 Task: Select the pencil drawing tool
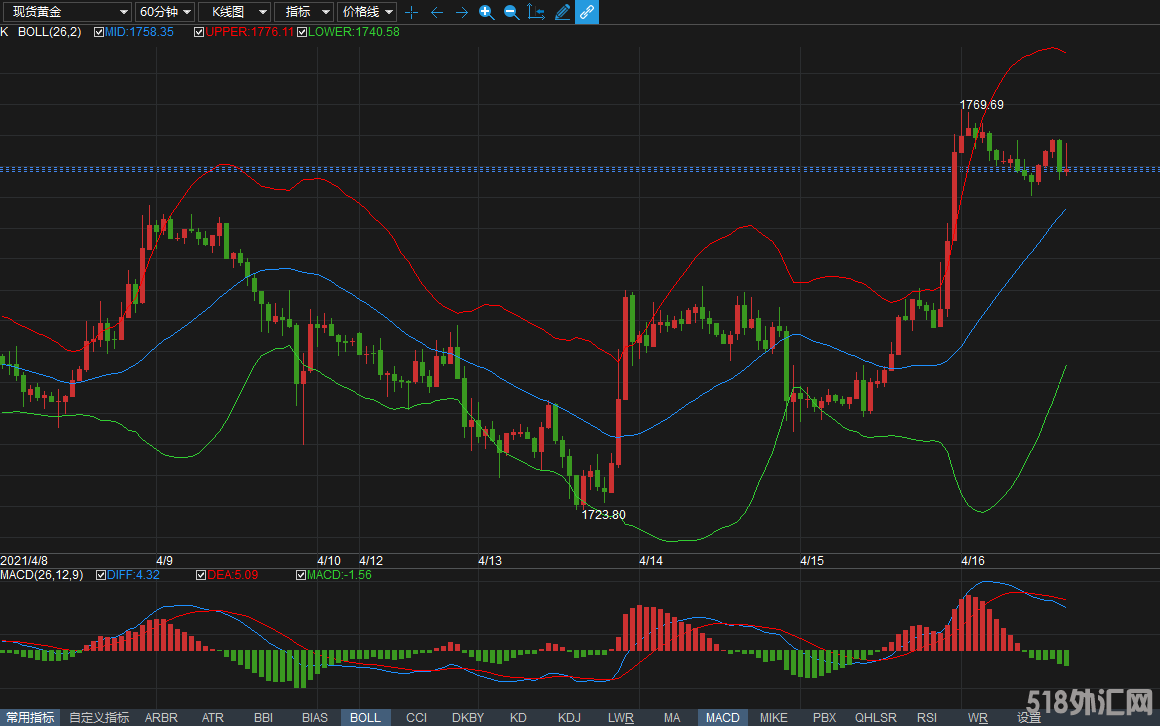562,12
